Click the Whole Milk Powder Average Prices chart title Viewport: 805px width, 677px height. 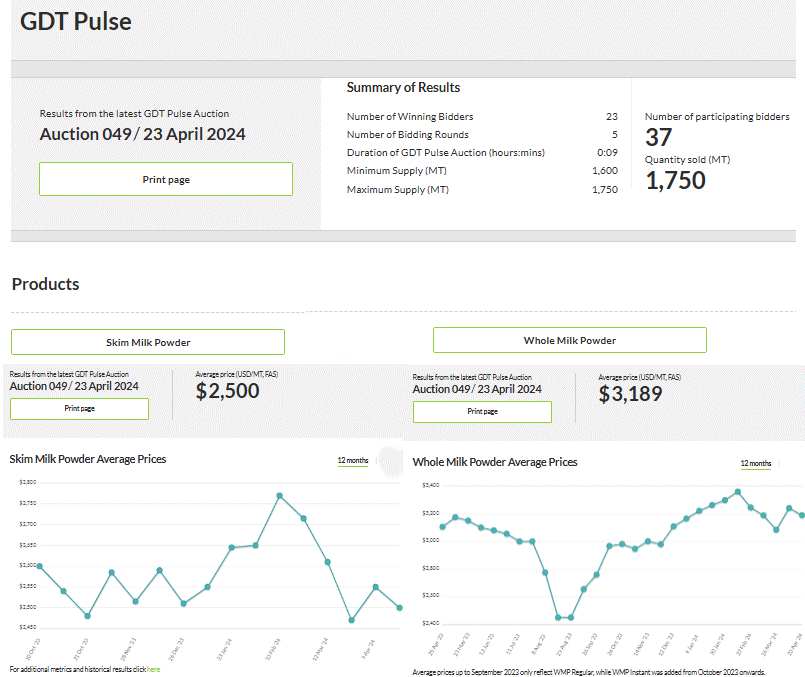click(495, 462)
